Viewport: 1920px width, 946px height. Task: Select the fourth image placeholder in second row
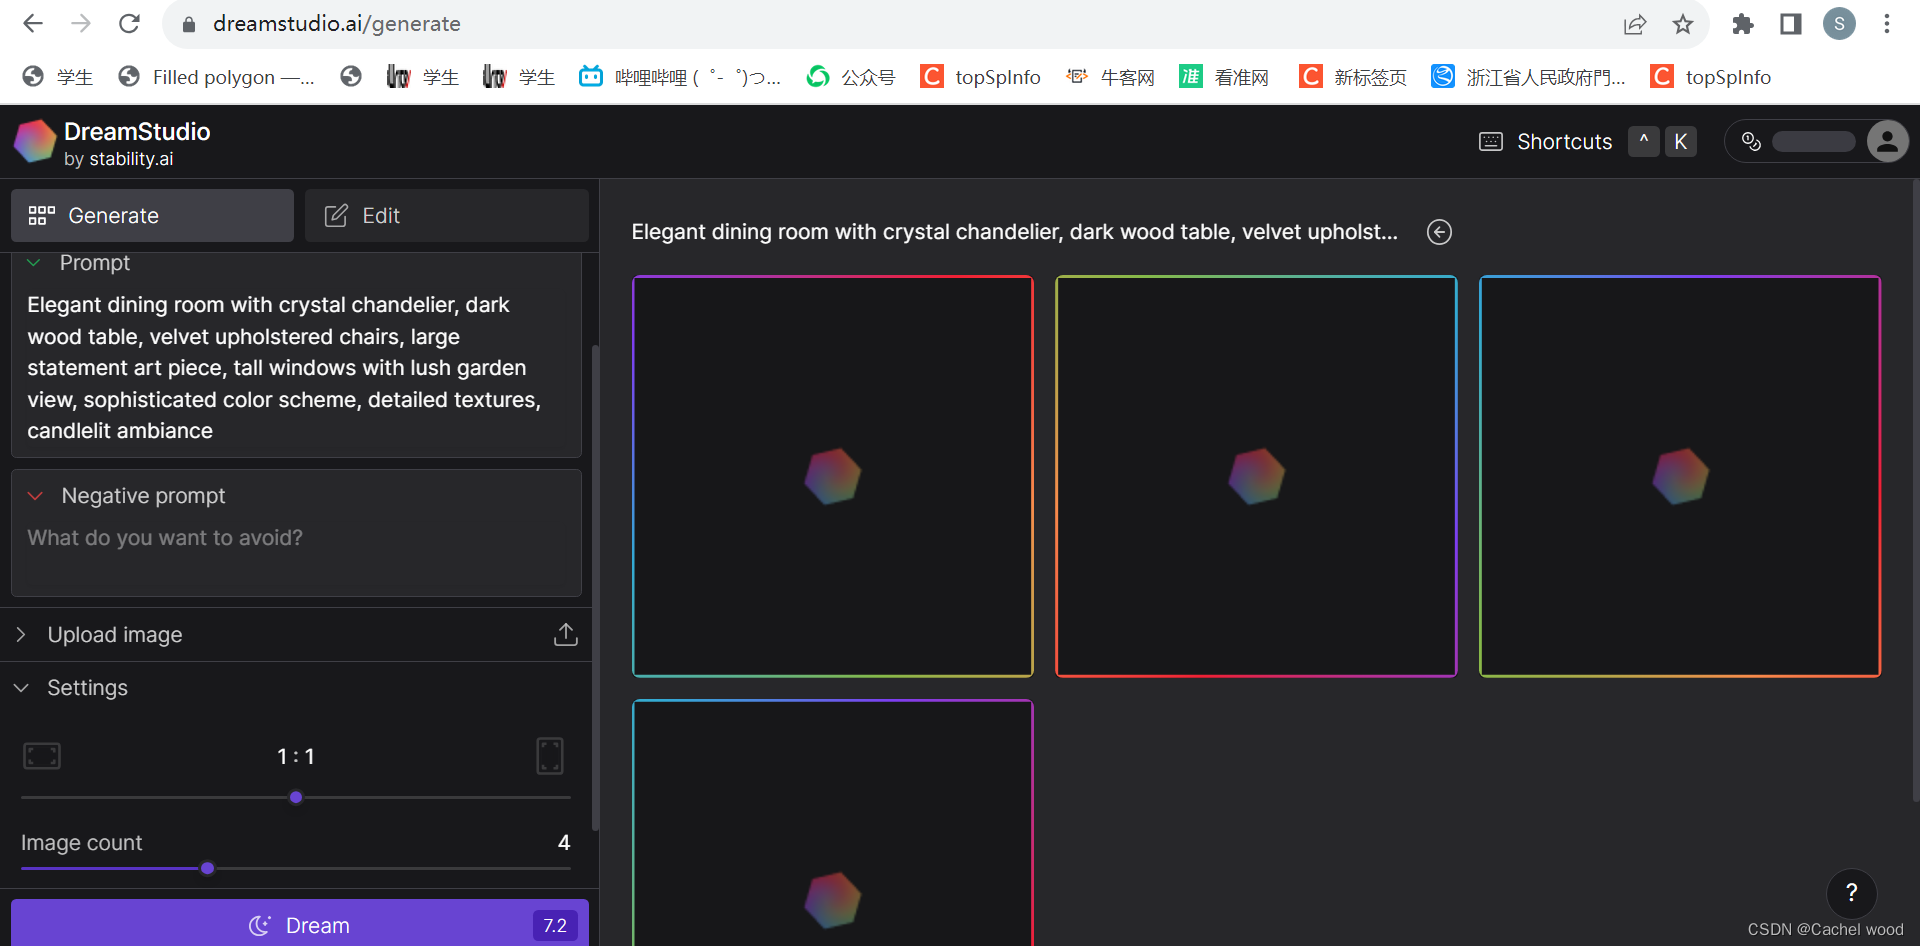[833, 823]
